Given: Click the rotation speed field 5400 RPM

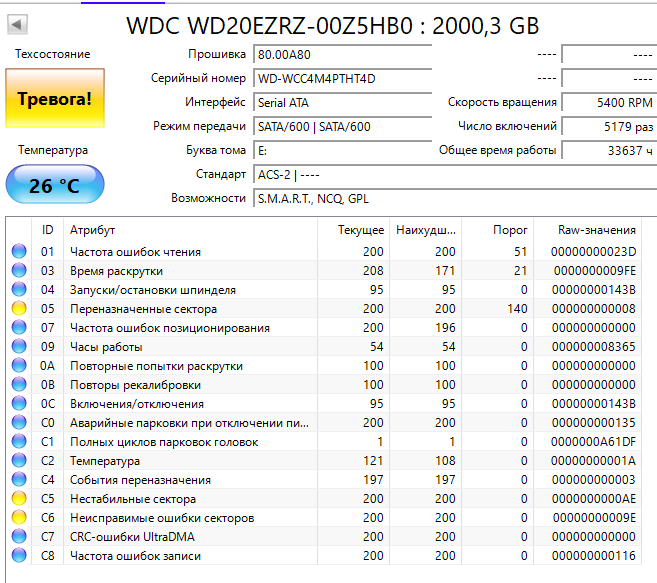Looking at the screenshot, I should [609, 102].
